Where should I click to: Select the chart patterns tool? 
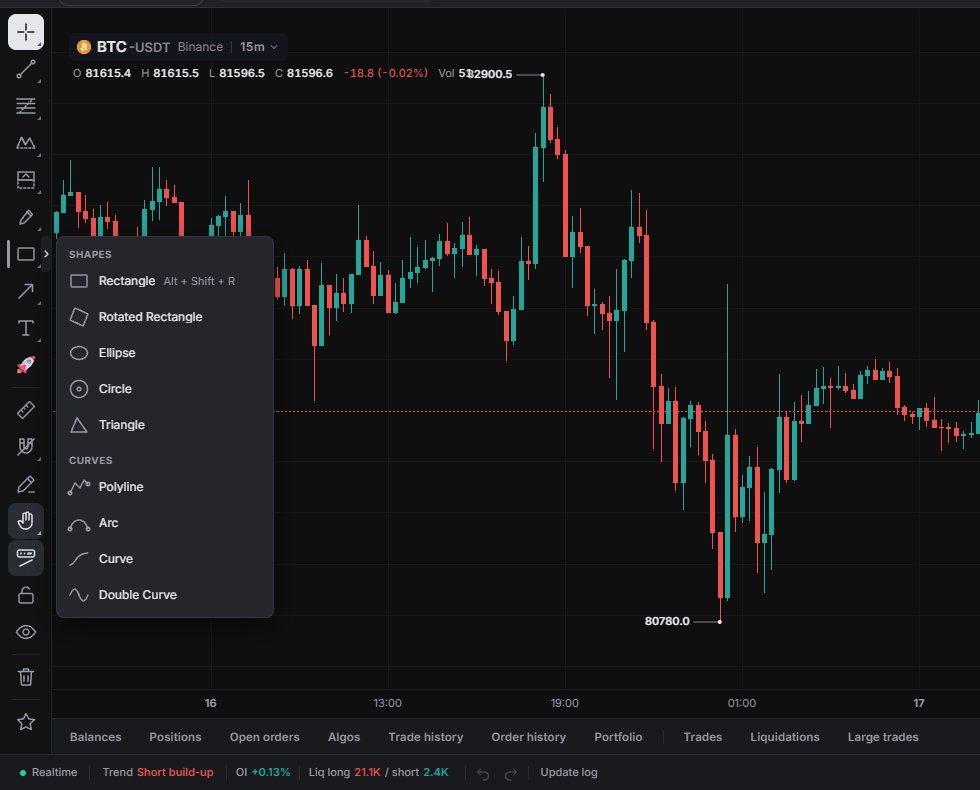point(26,143)
